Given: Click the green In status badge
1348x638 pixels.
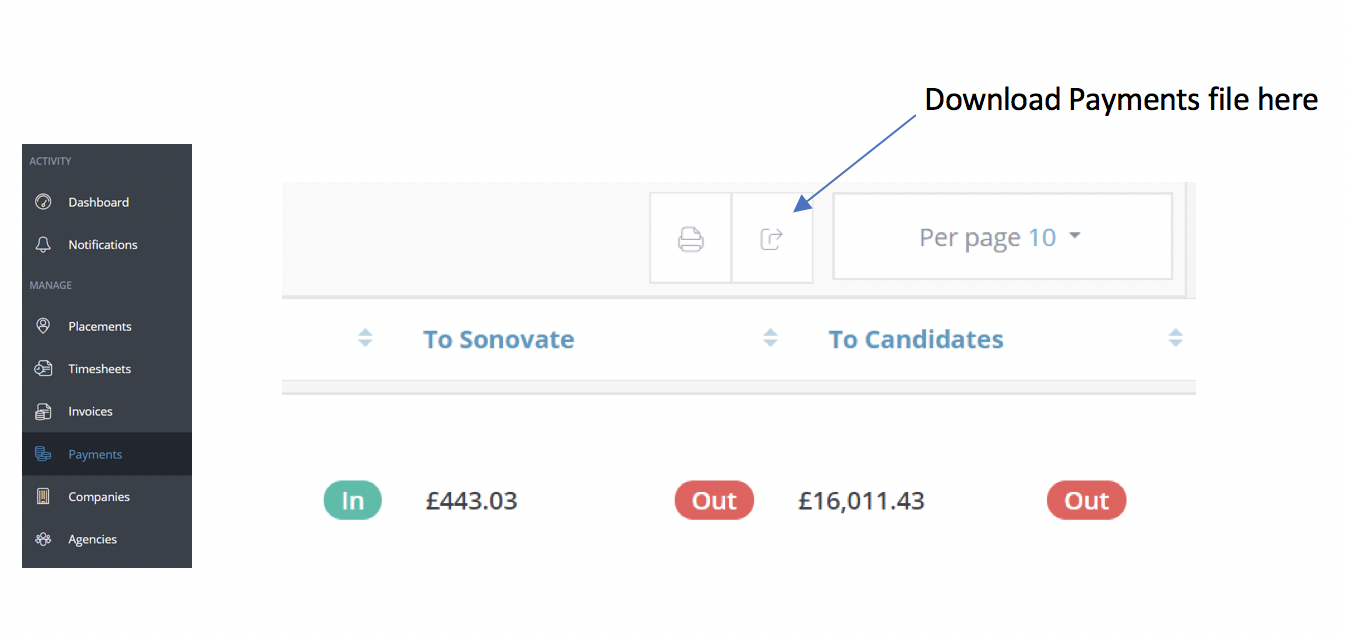Looking at the screenshot, I should tap(353, 501).
